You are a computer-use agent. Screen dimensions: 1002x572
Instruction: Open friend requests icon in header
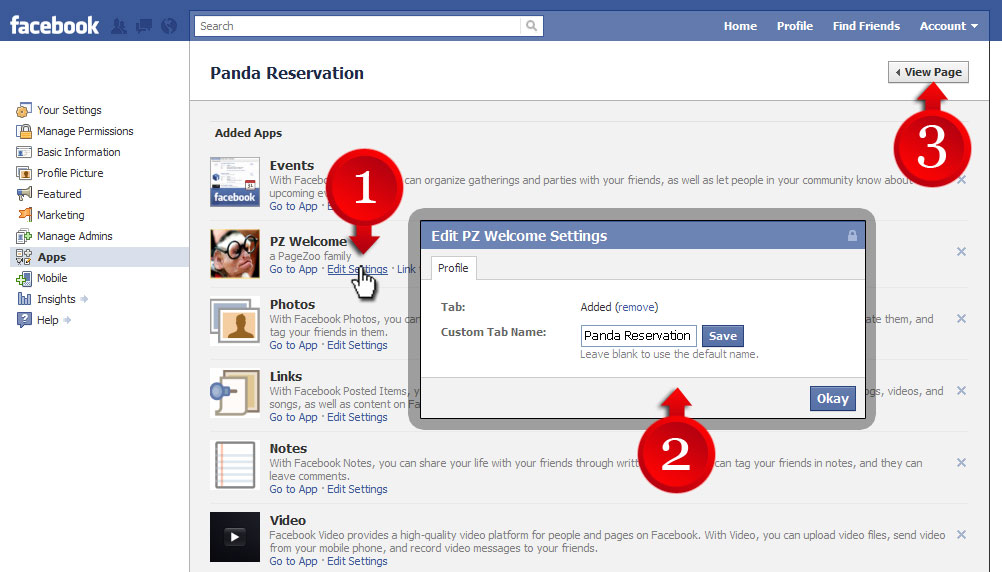(x=119, y=26)
